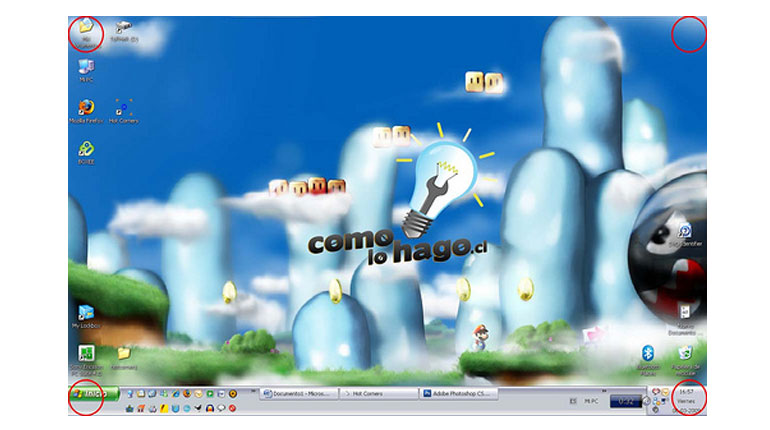This screenshot has height=430, width=770.
Task: Click the shortcut icon on the Bullet Bill
Action: pyautogui.click(x=685, y=233)
